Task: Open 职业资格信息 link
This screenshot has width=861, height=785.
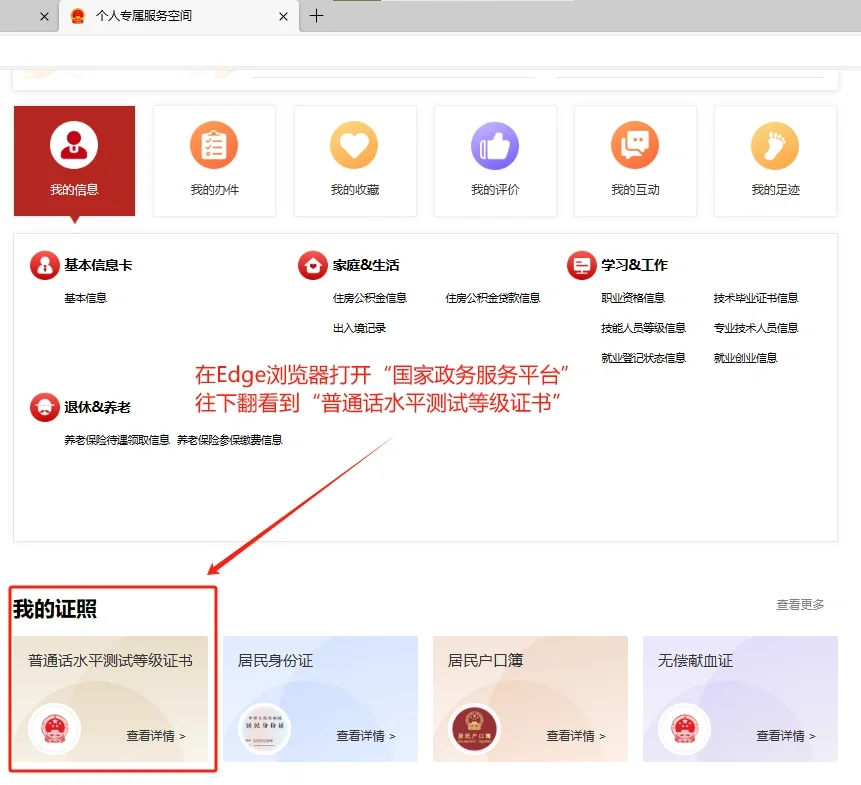Action: click(632, 298)
